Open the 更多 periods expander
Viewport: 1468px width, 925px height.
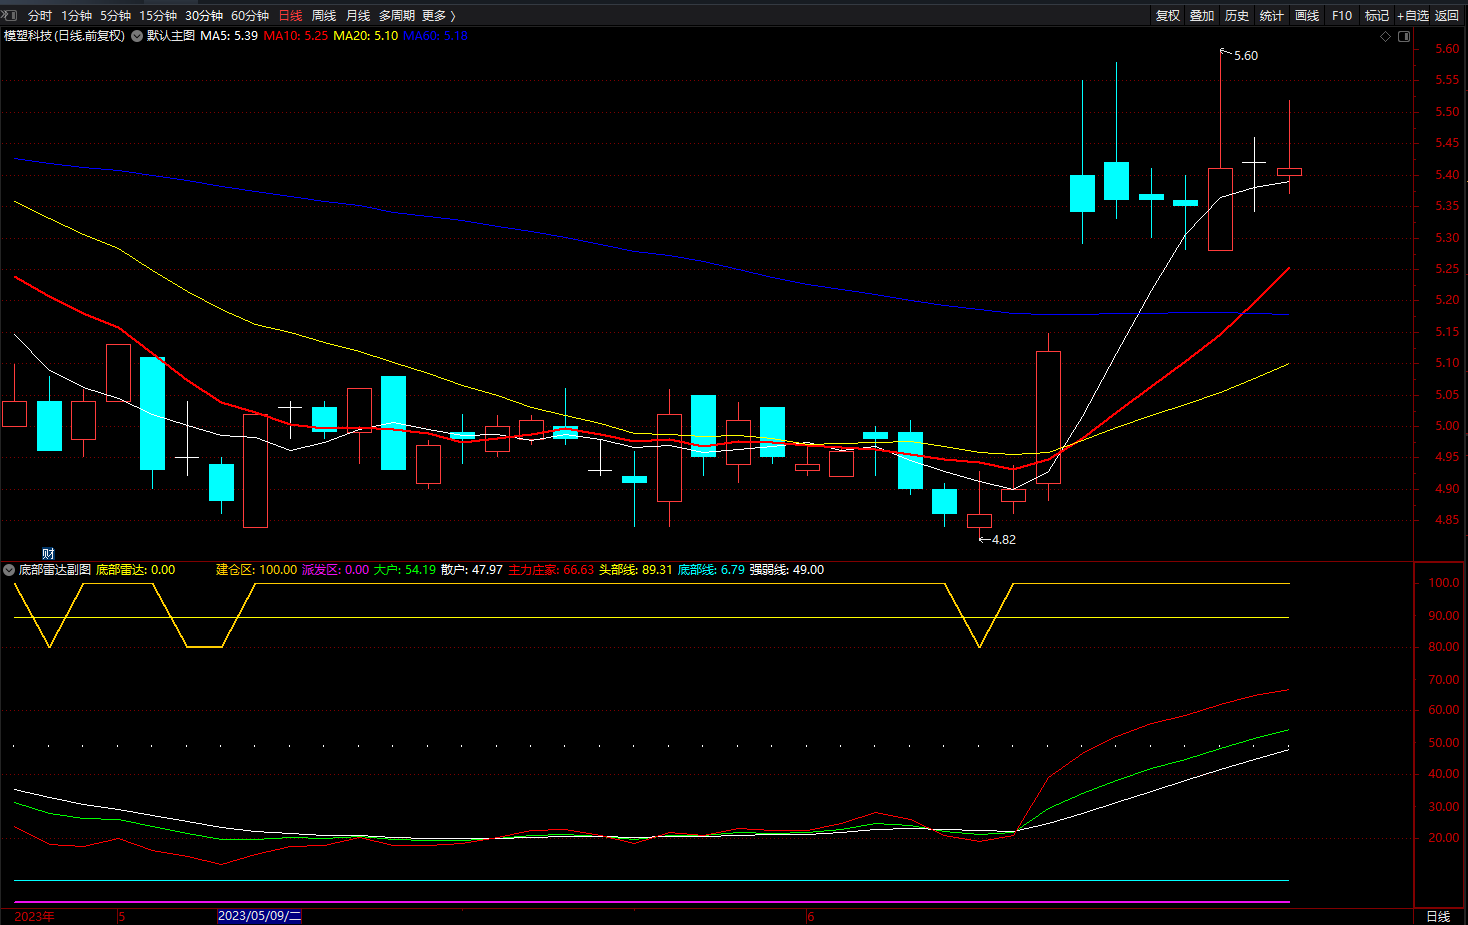click(439, 15)
